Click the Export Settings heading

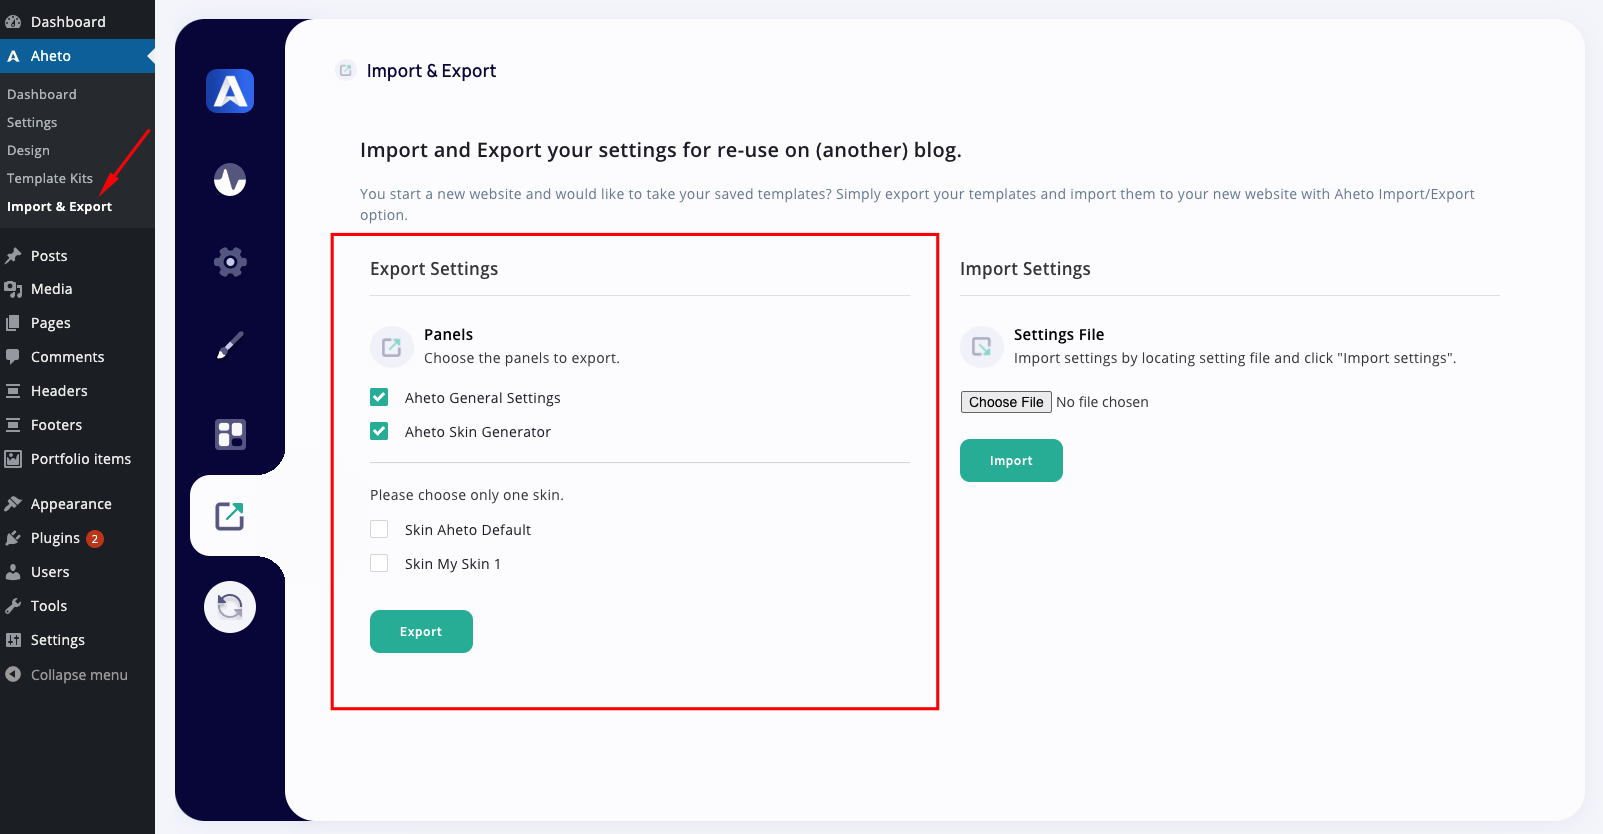(434, 269)
